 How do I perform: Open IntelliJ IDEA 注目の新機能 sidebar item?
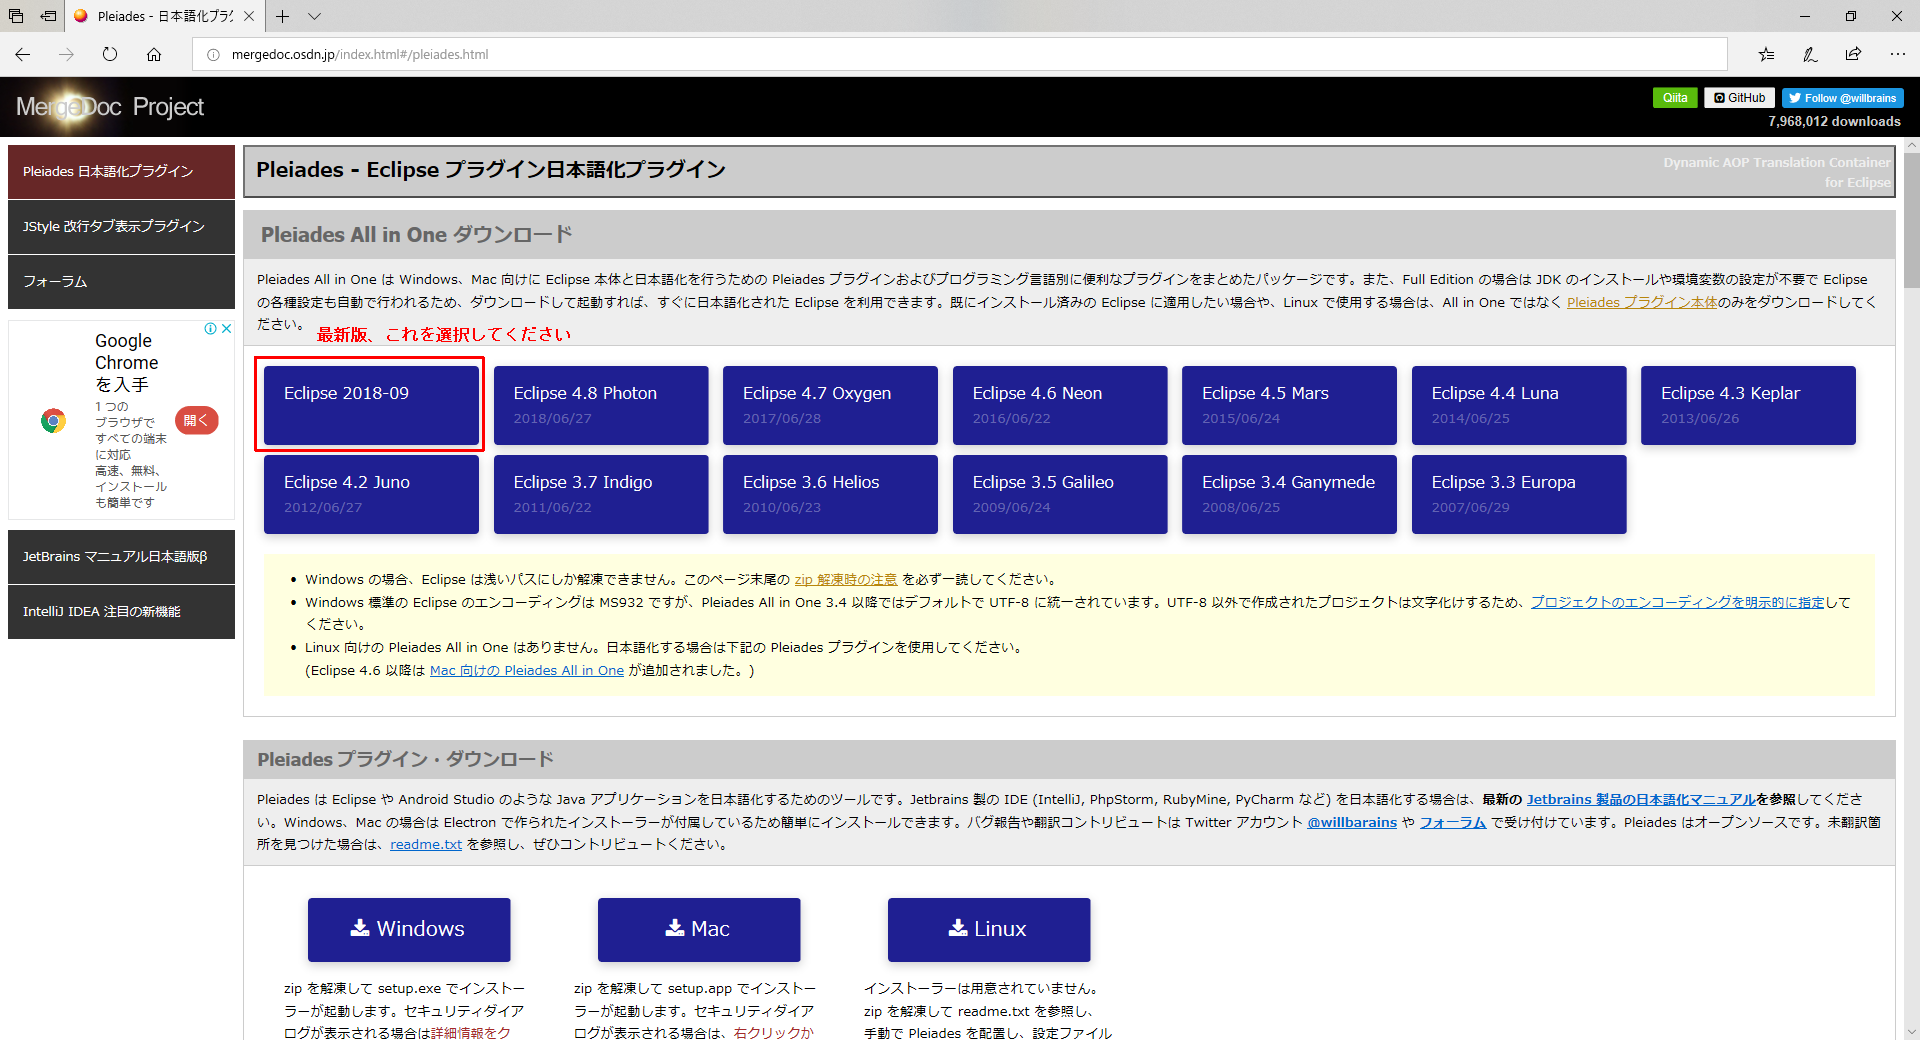click(x=121, y=612)
